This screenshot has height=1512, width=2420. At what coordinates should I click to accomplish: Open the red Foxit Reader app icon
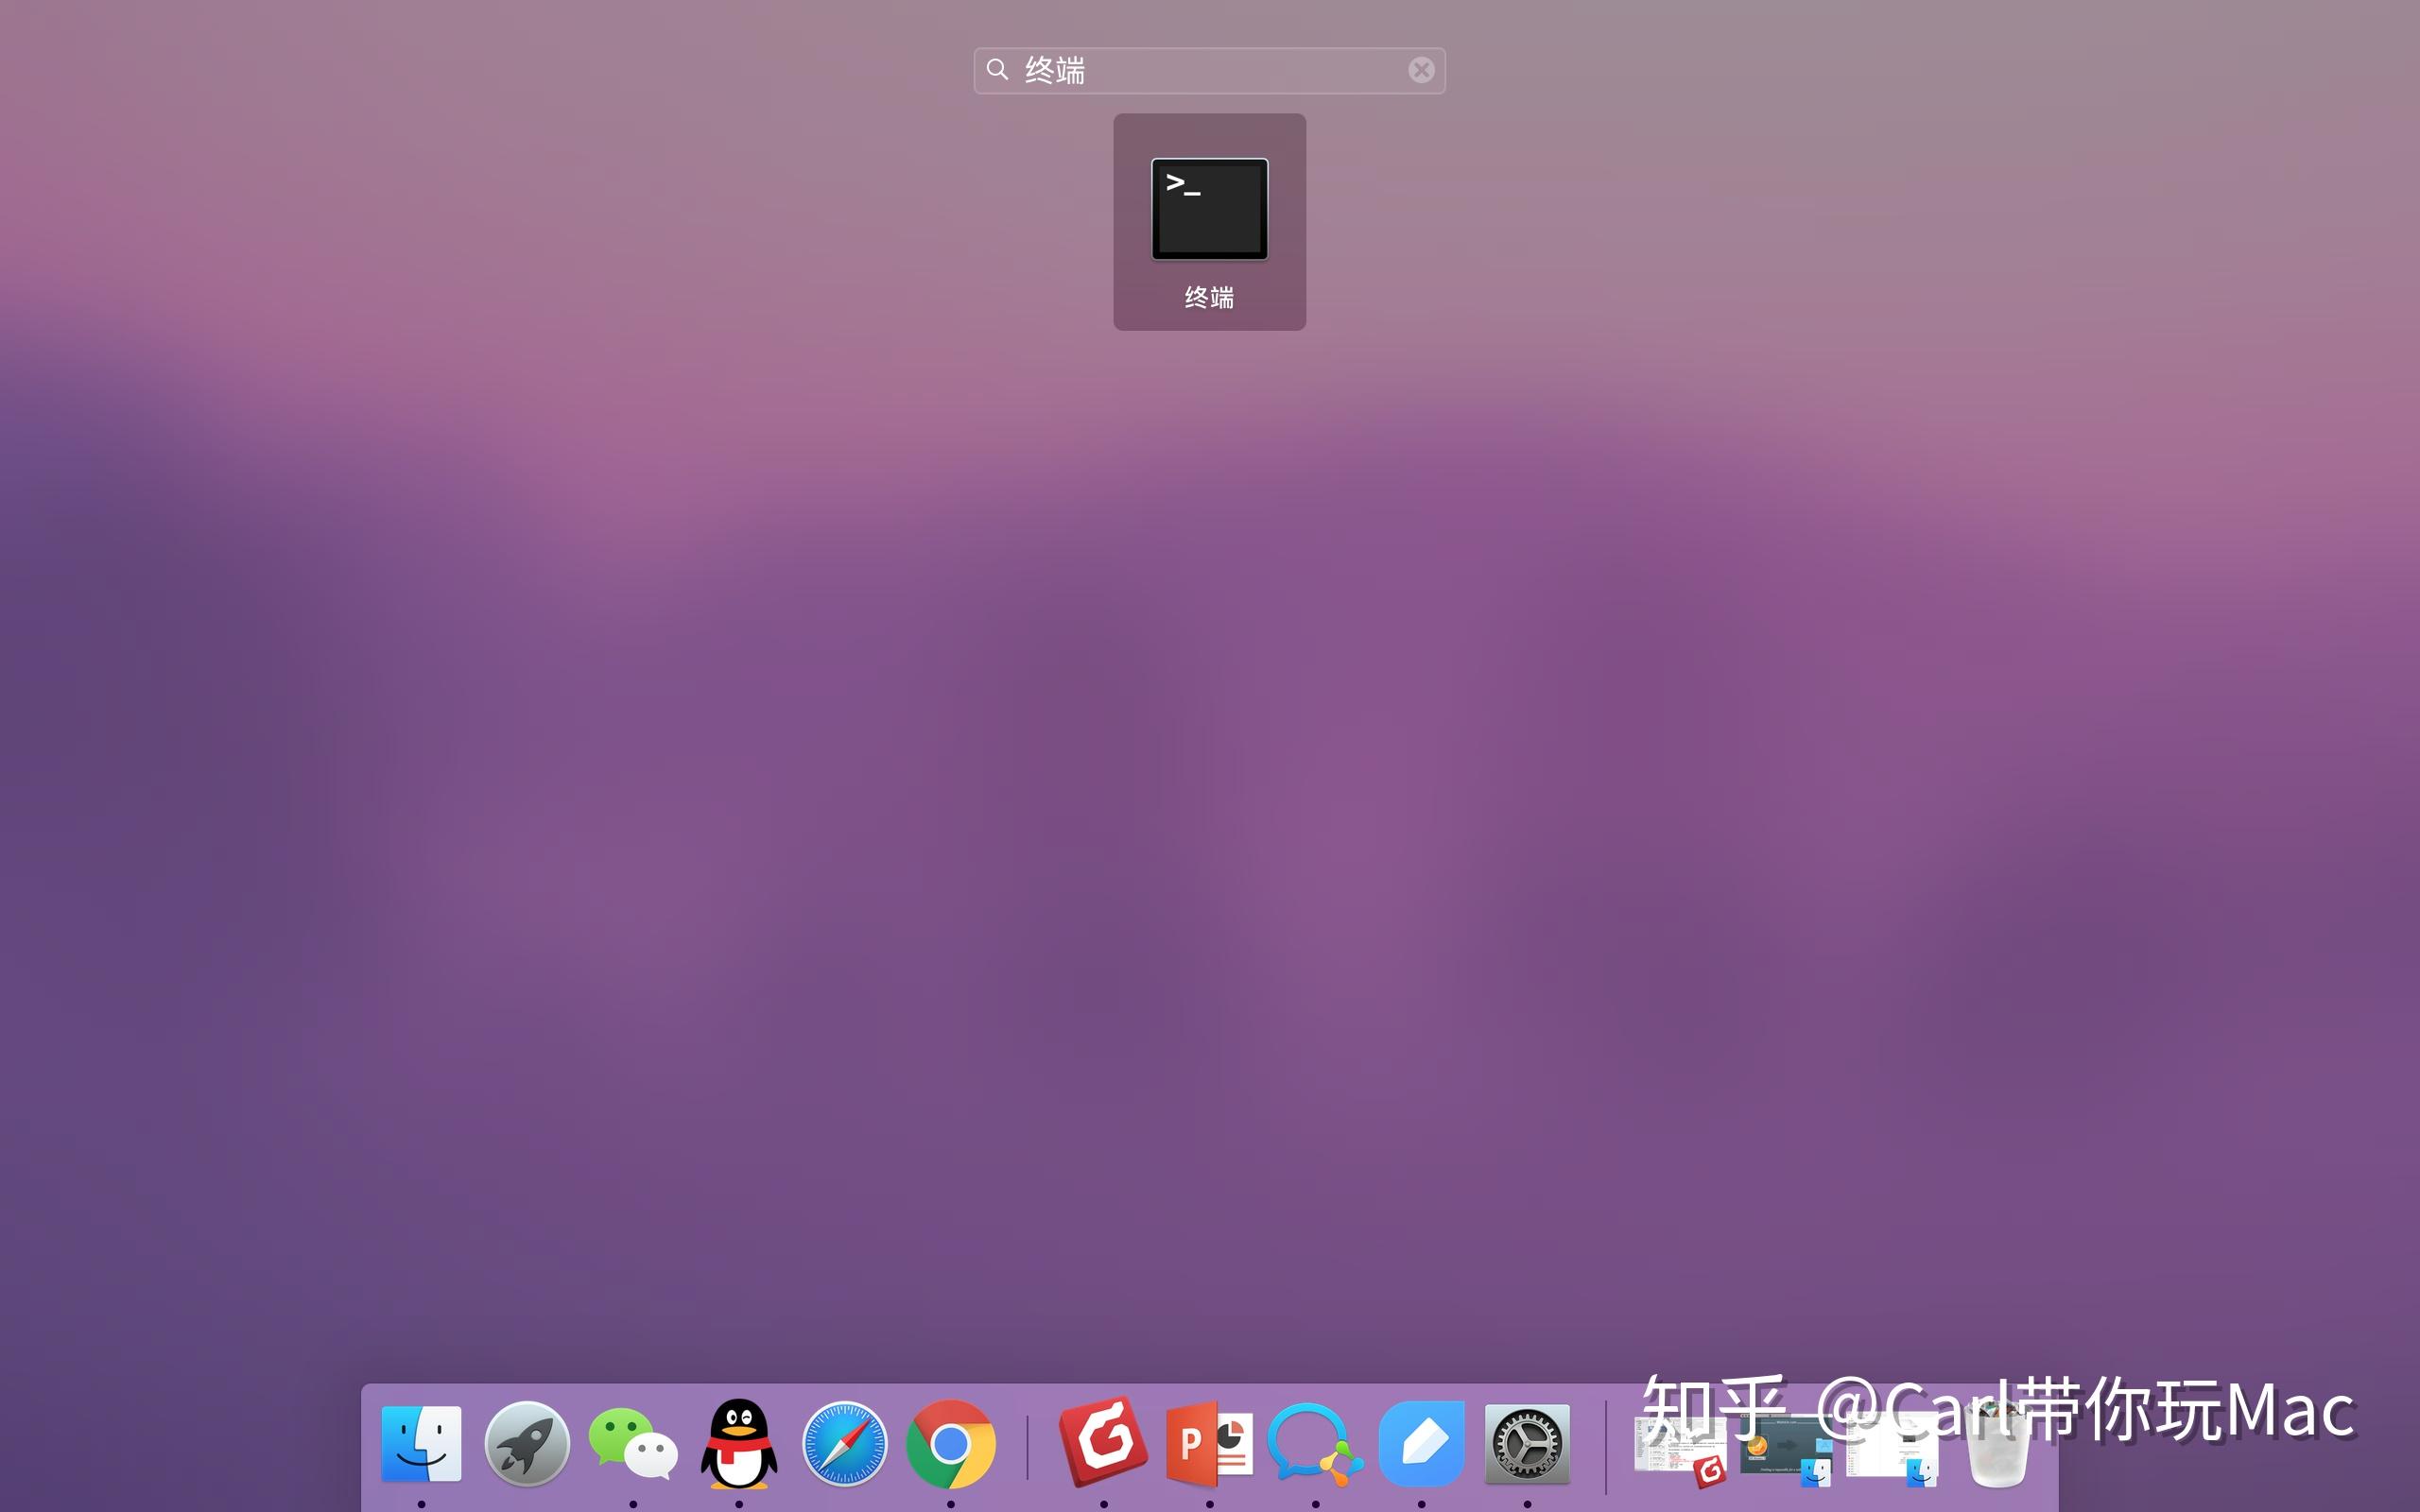pos(1103,1443)
